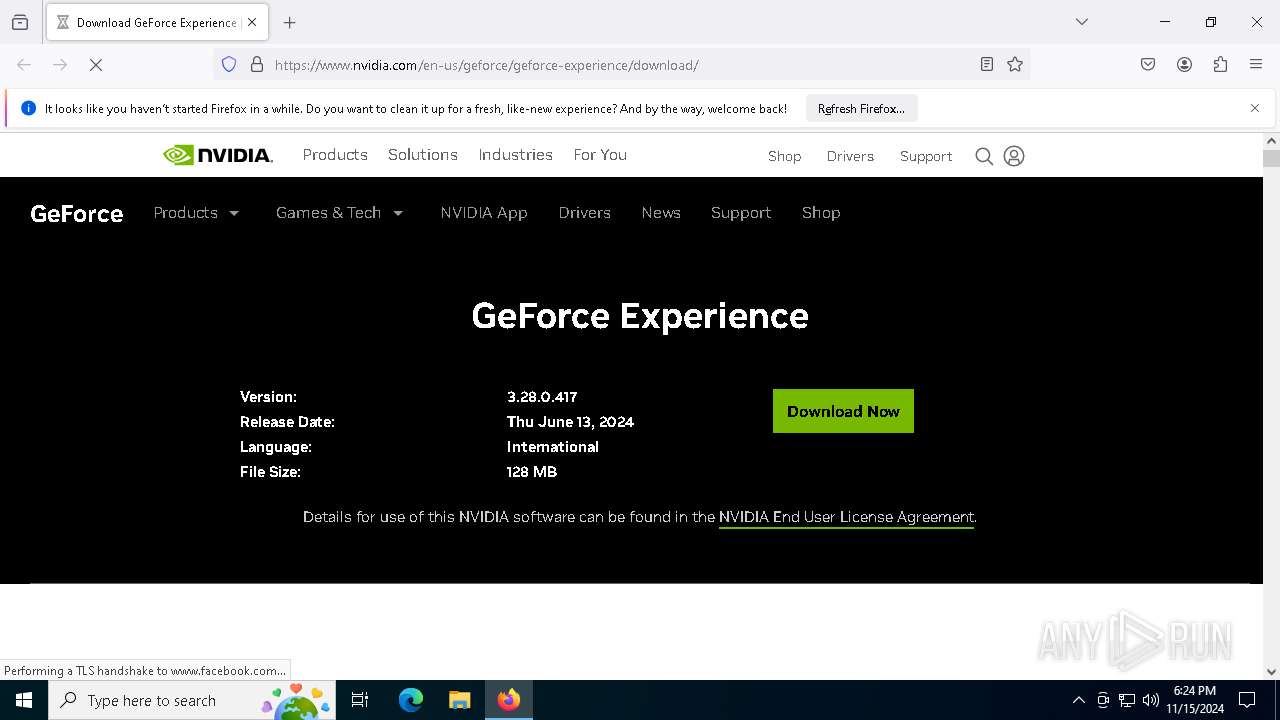Open NVIDIA site search icon

pos(984,156)
